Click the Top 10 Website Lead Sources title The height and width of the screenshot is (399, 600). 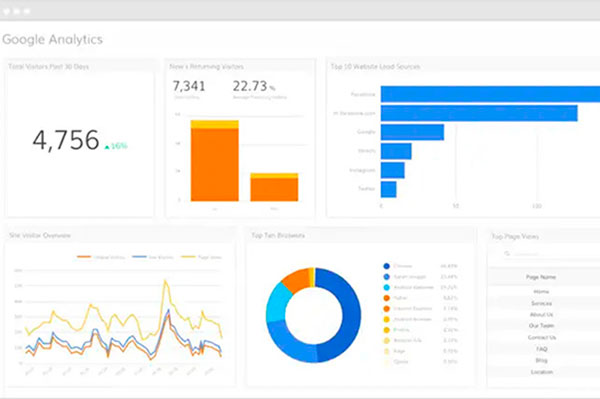click(x=375, y=67)
